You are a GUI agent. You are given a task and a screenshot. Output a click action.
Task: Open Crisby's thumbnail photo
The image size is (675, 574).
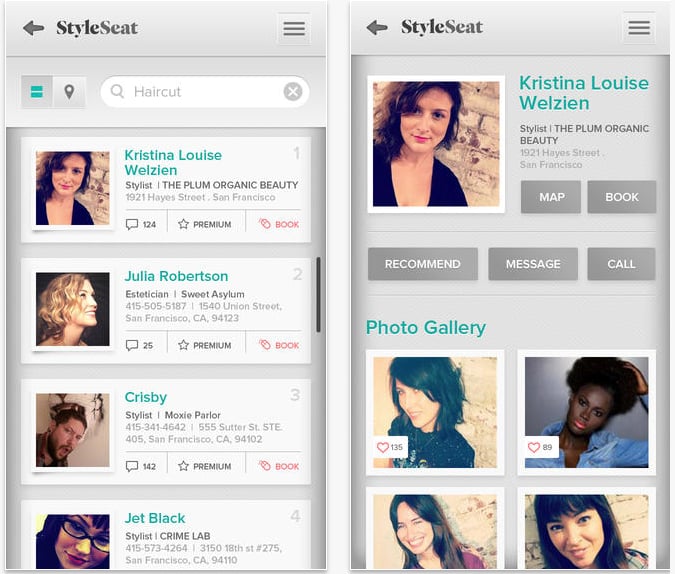coord(73,430)
